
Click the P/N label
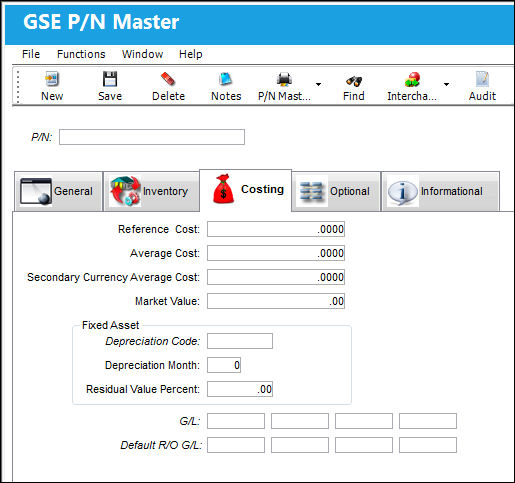[x=42, y=137]
